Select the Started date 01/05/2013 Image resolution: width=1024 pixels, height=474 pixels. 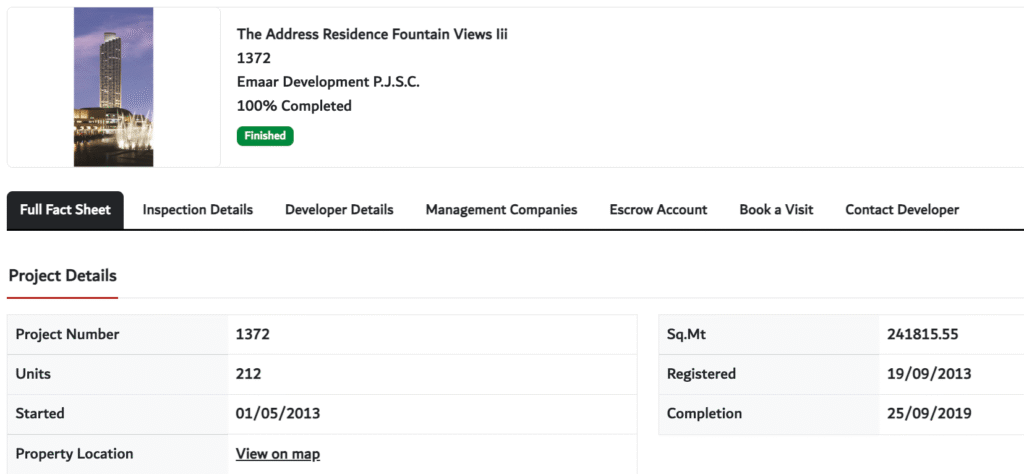(278, 413)
